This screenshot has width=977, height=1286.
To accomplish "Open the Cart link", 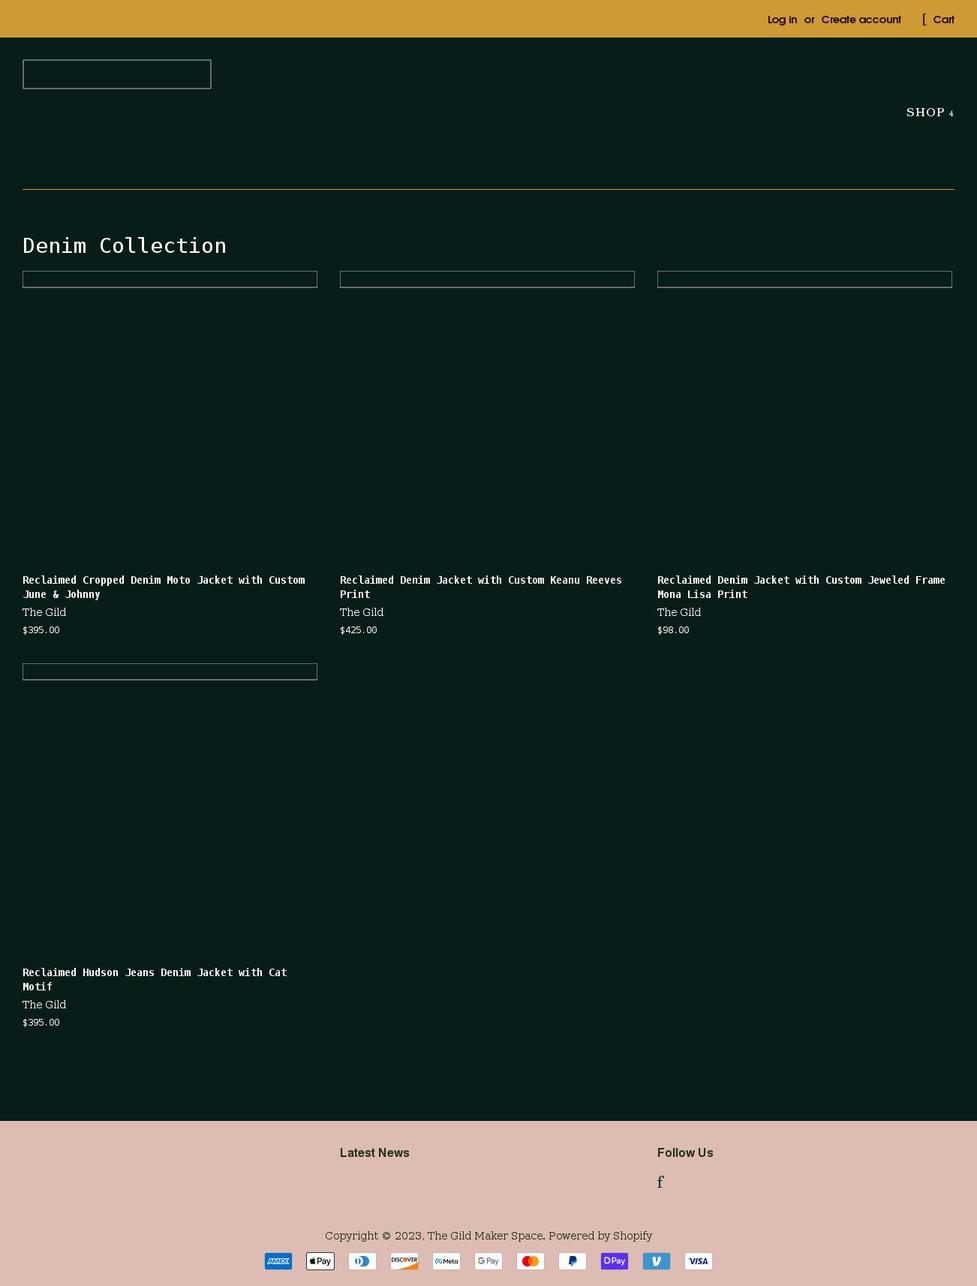I will click(x=938, y=19).
